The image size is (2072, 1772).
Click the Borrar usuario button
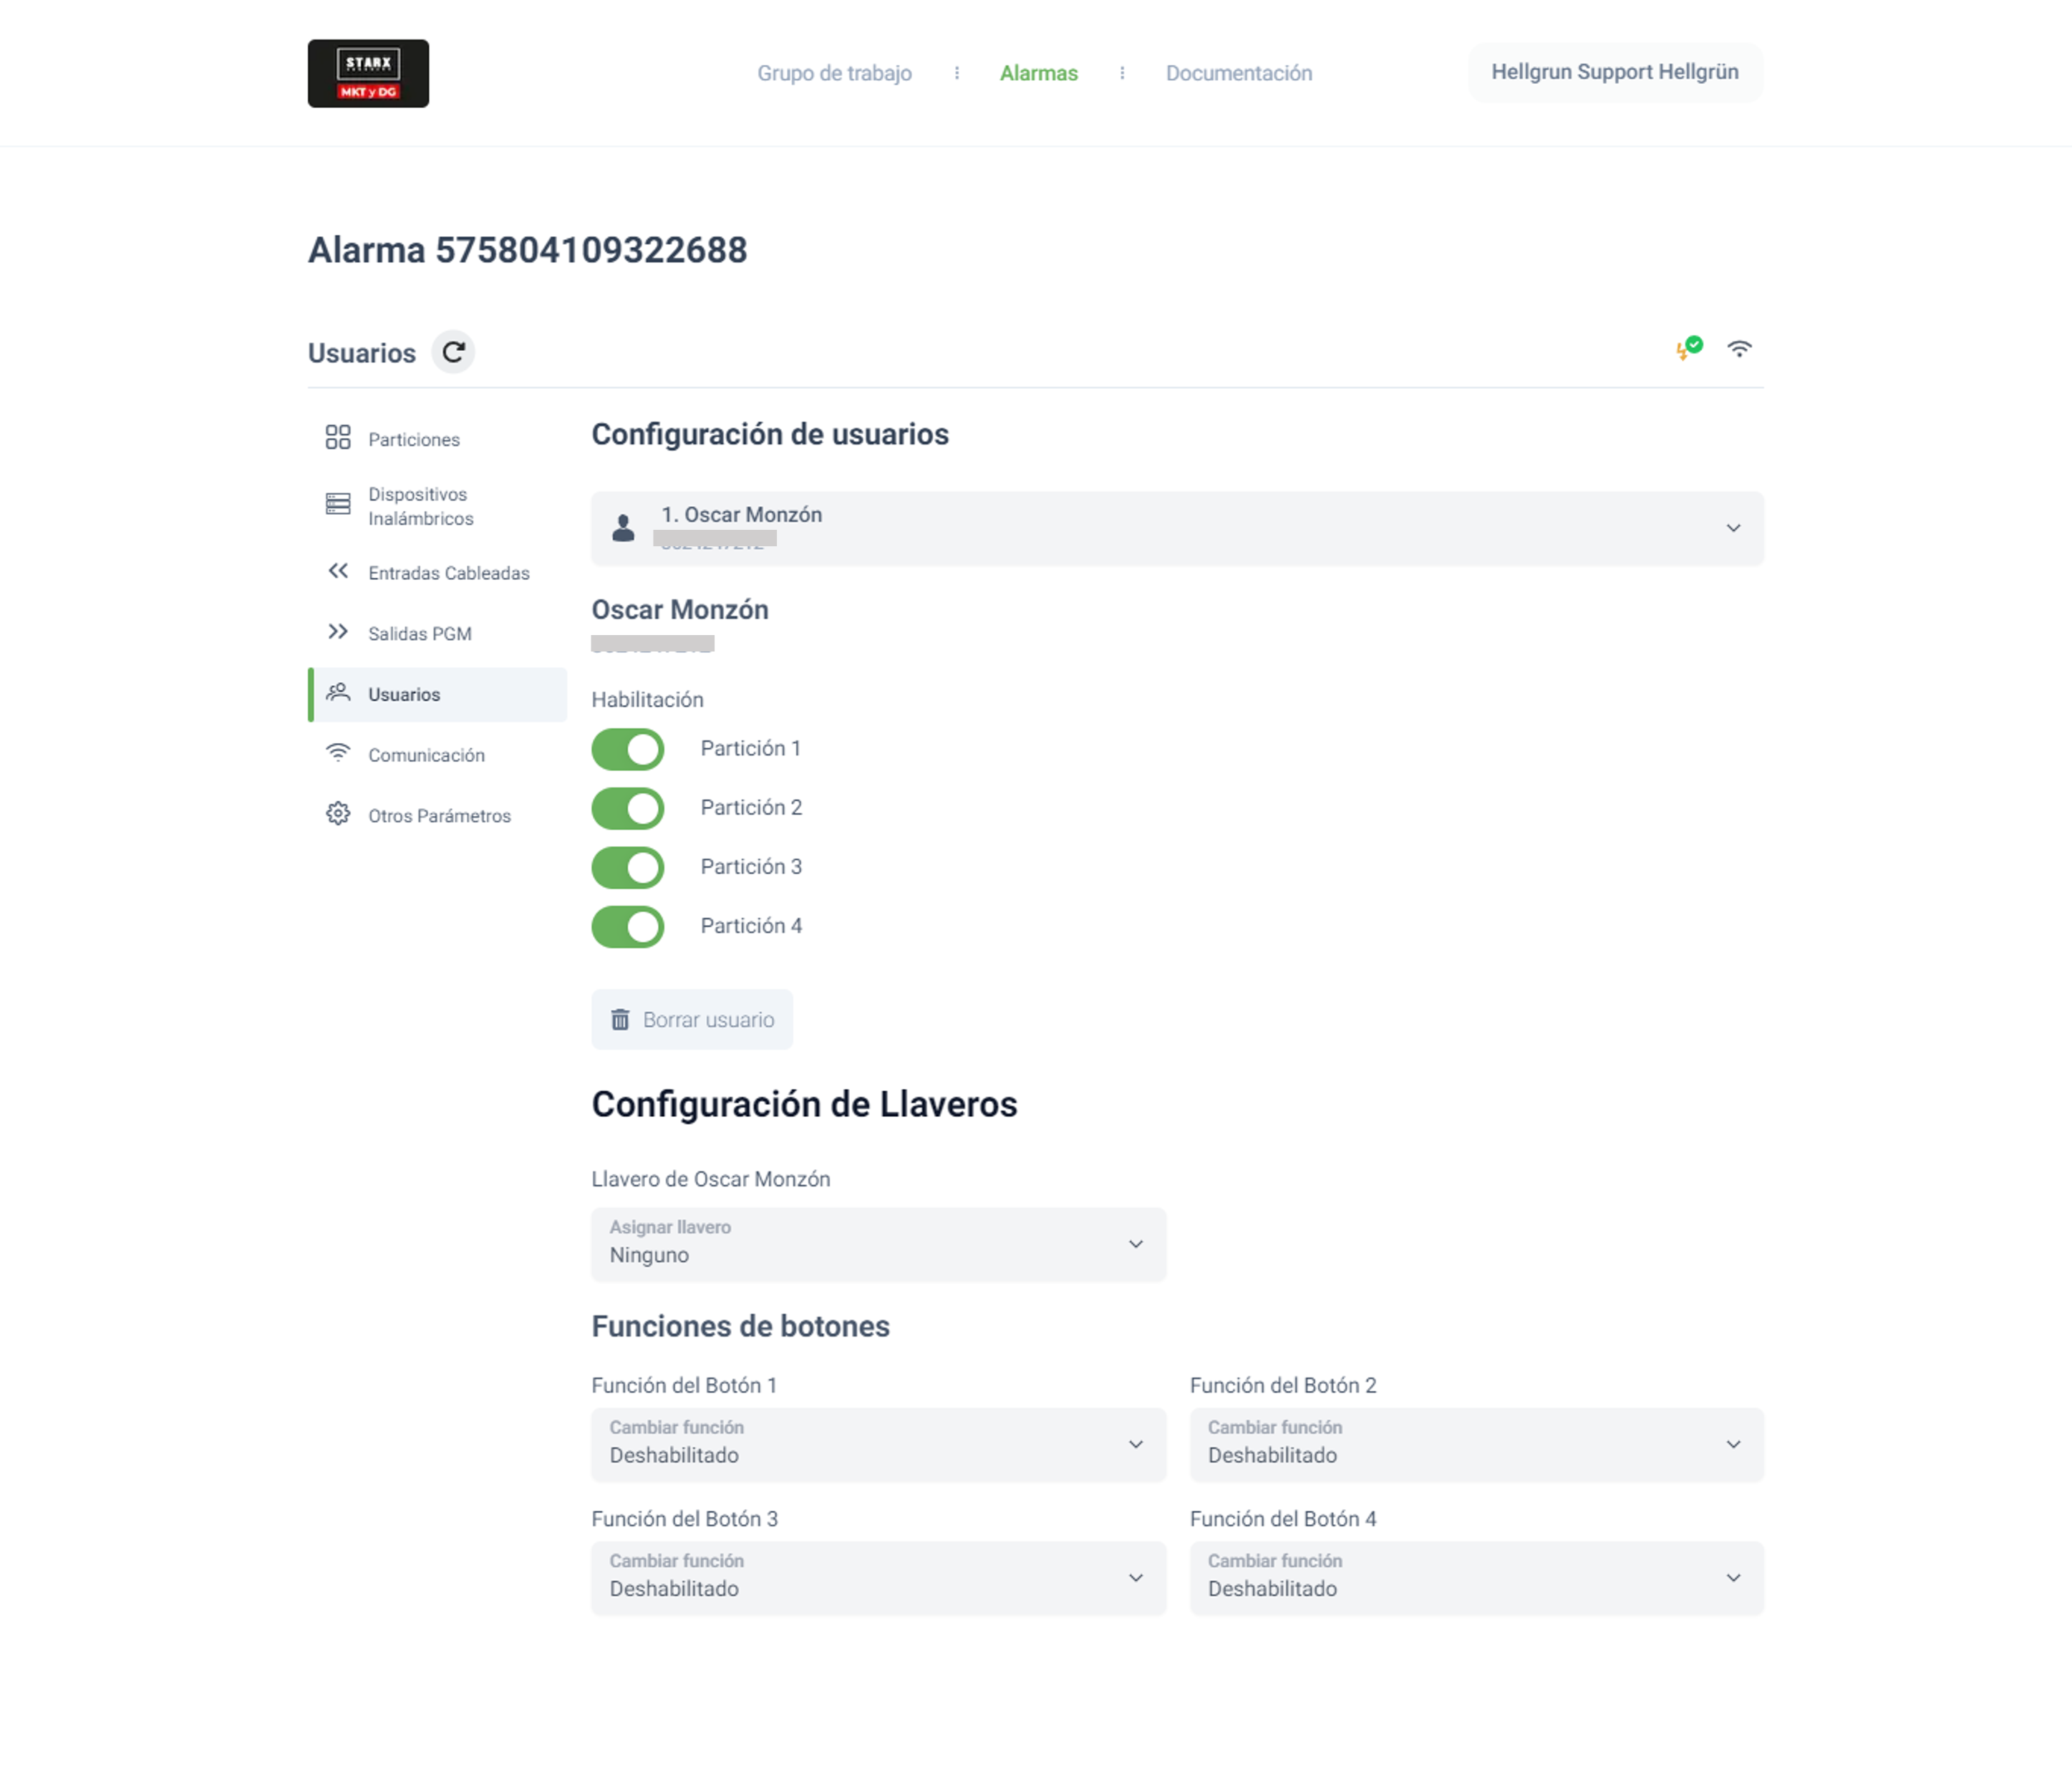coord(692,1019)
